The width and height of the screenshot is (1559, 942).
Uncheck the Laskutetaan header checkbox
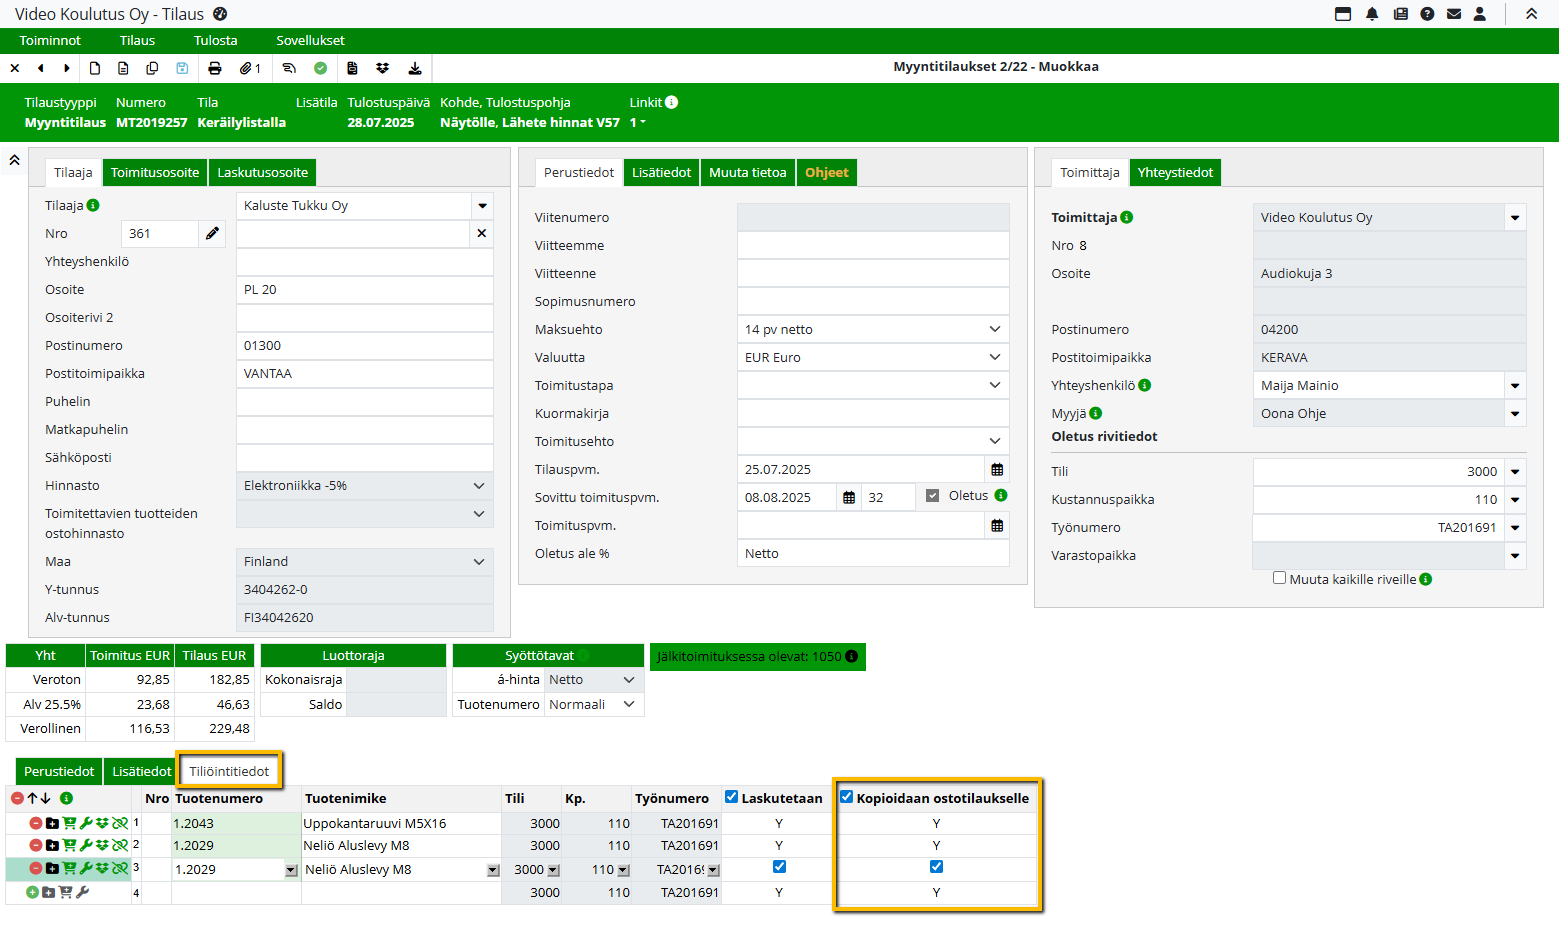(732, 797)
